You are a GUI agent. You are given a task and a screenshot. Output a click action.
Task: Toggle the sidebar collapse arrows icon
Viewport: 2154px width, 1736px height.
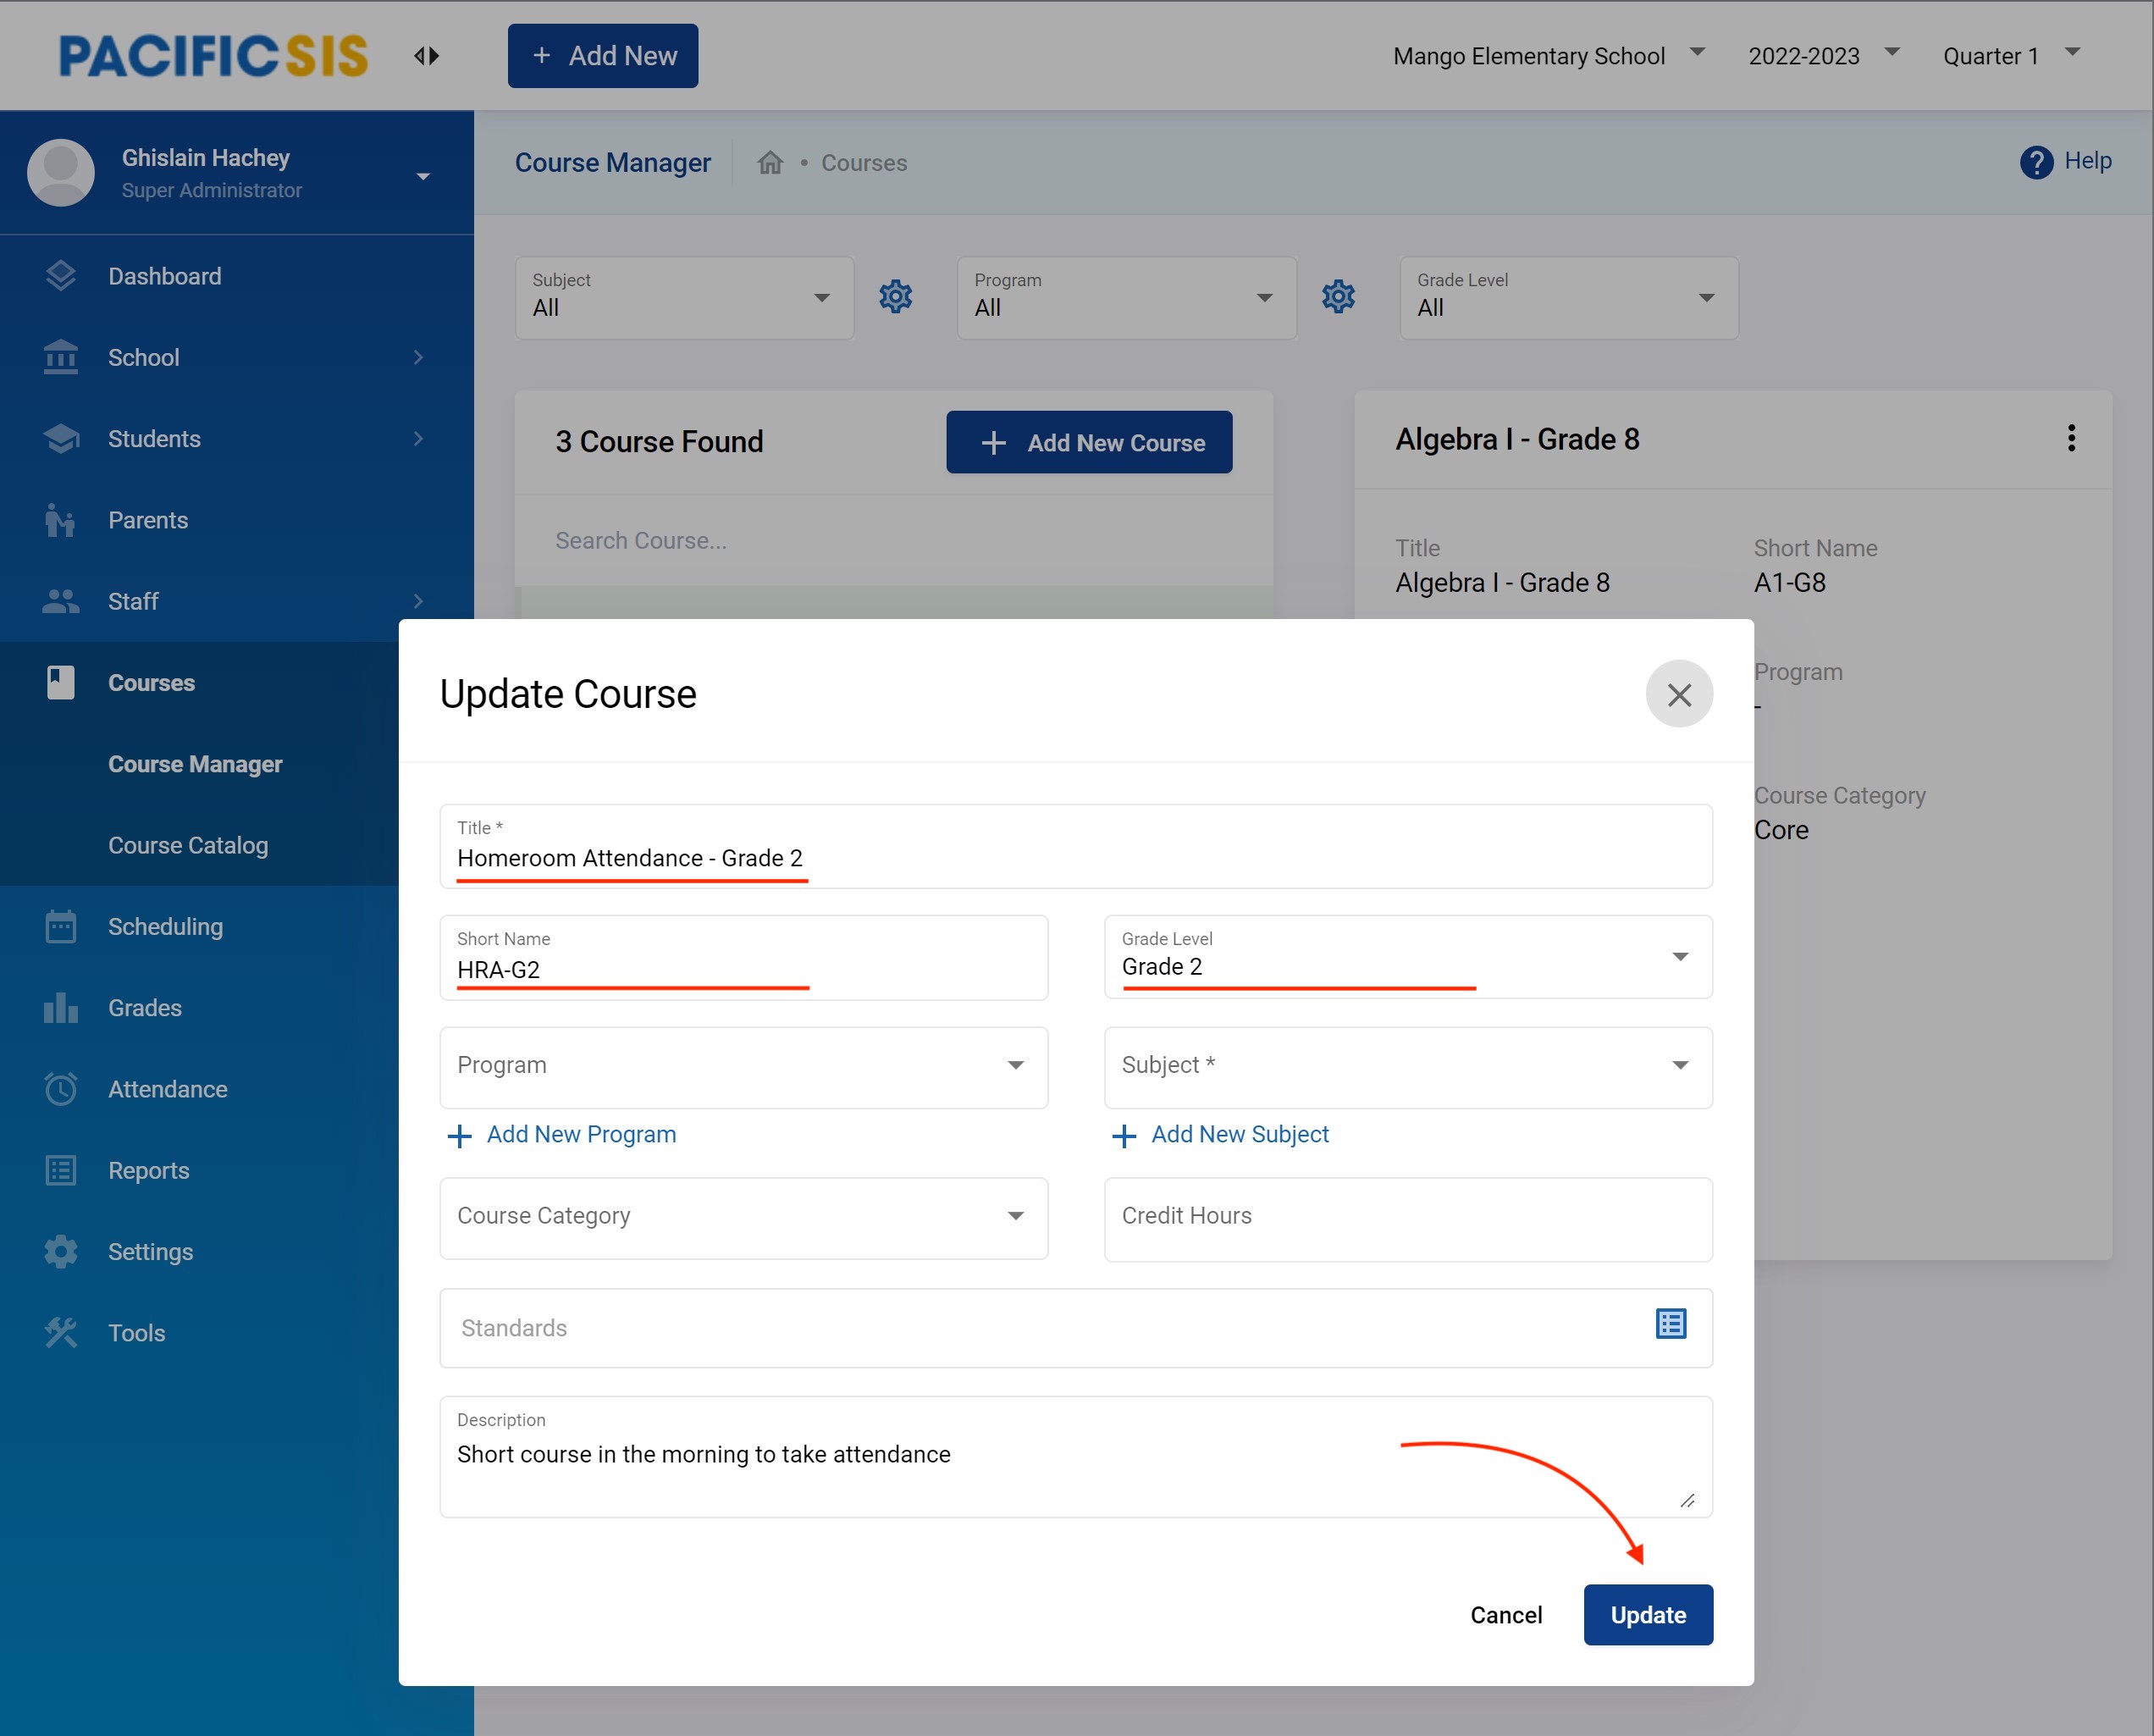pyautogui.click(x=427, y=56)
